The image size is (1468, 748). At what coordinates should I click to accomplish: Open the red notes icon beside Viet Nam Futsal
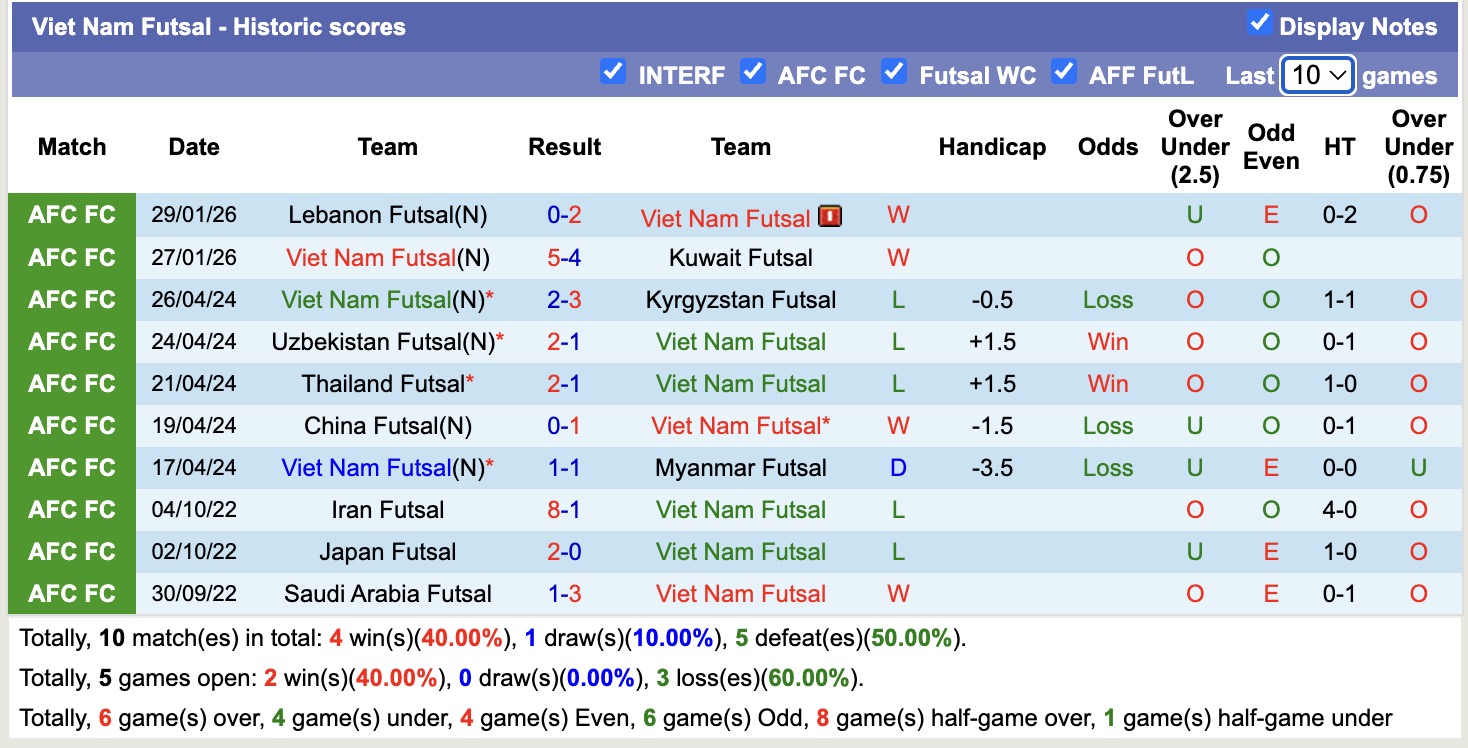(831, 216)
